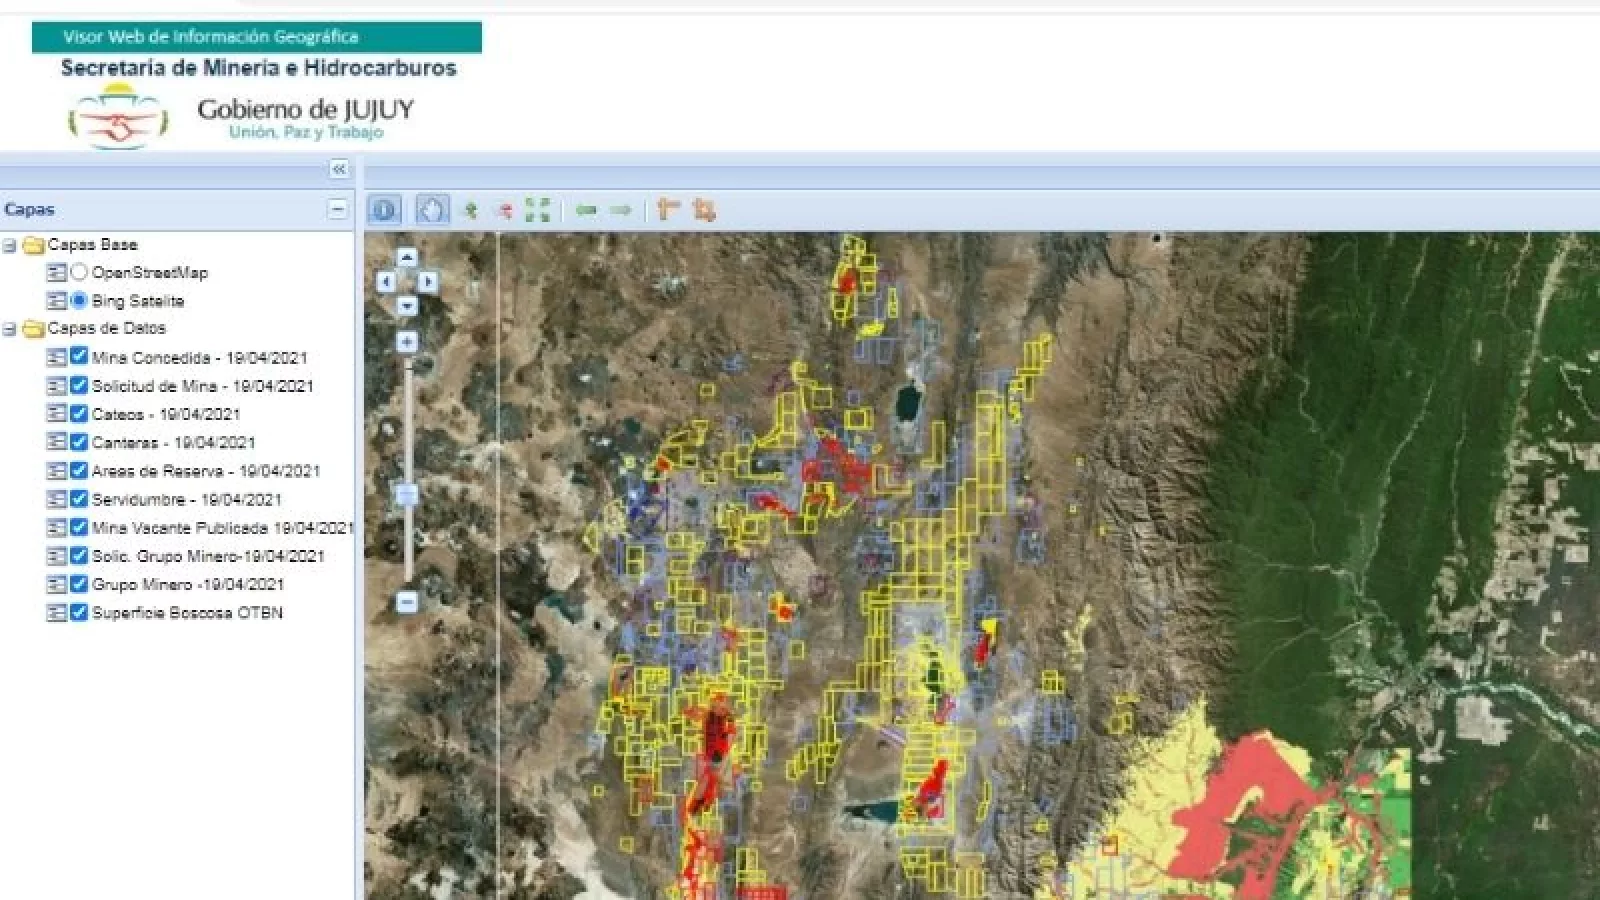Minimize the Capas panel

pyautogui.click(x=338, y=209)
